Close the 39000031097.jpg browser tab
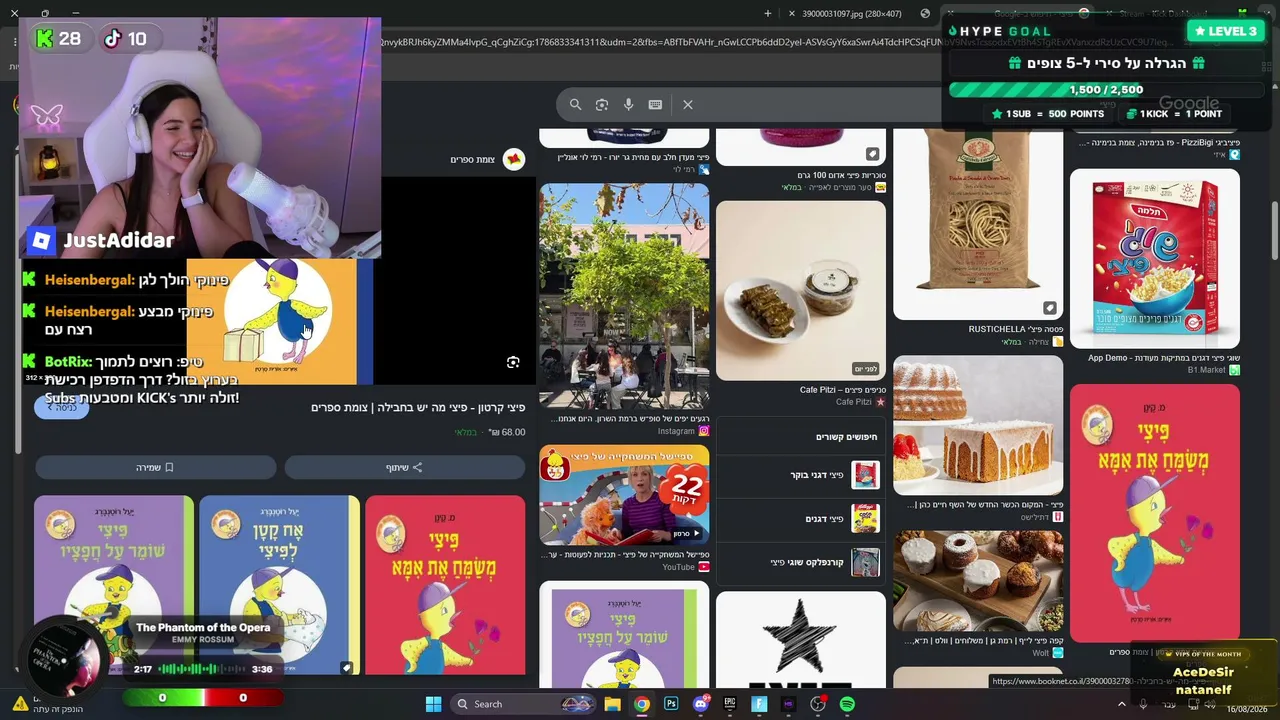This screenshot has height=720, width=1280. tap(792, 14)
